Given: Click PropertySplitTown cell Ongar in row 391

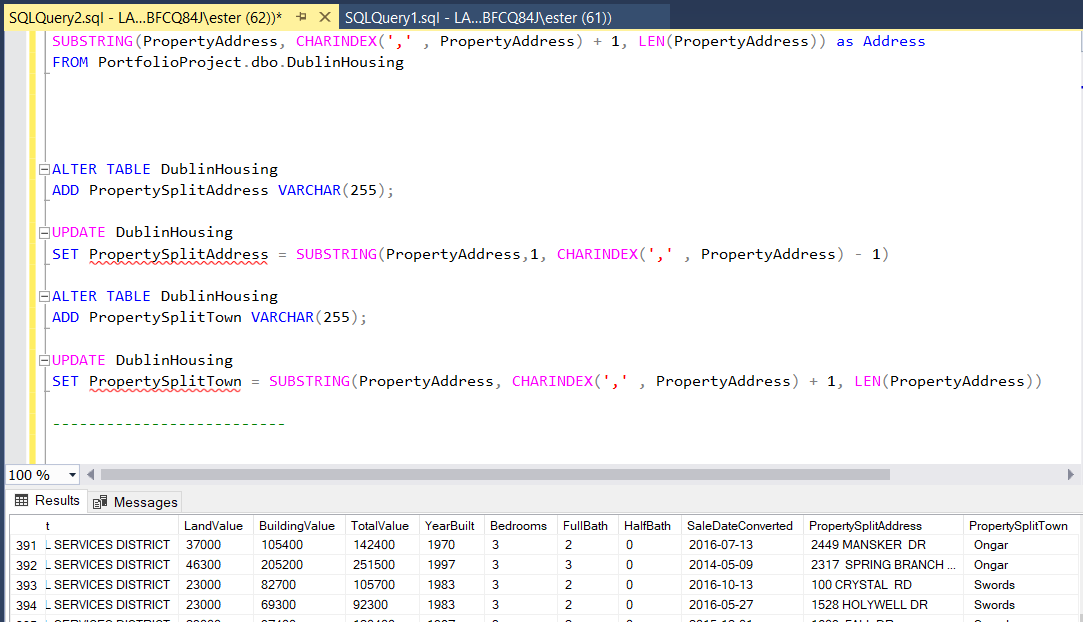Looking at the screenshot, I should coord(1022,545).
